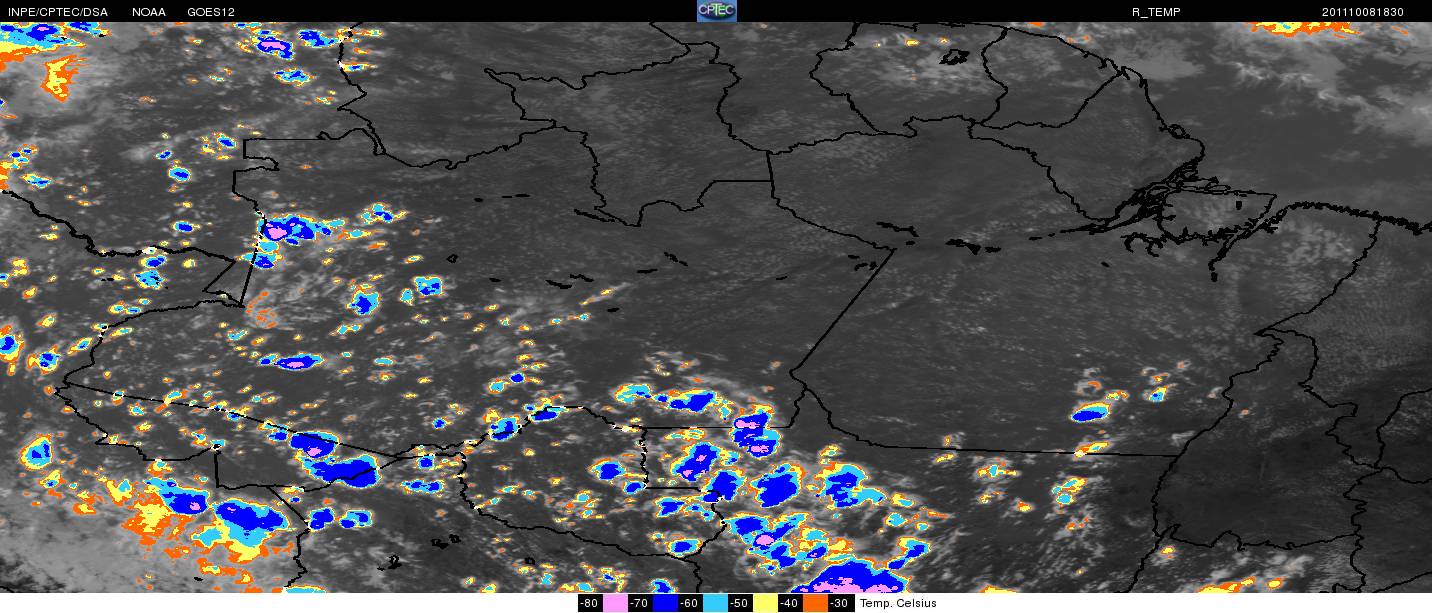Select the NOAA label in the header

[149, 12]
